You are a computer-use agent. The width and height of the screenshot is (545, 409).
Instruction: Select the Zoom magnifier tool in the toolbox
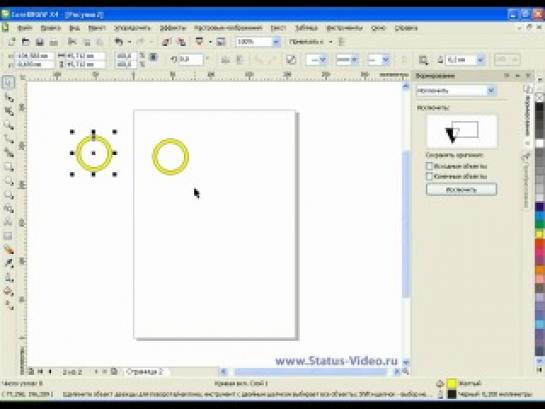click(x=9, y=125)
